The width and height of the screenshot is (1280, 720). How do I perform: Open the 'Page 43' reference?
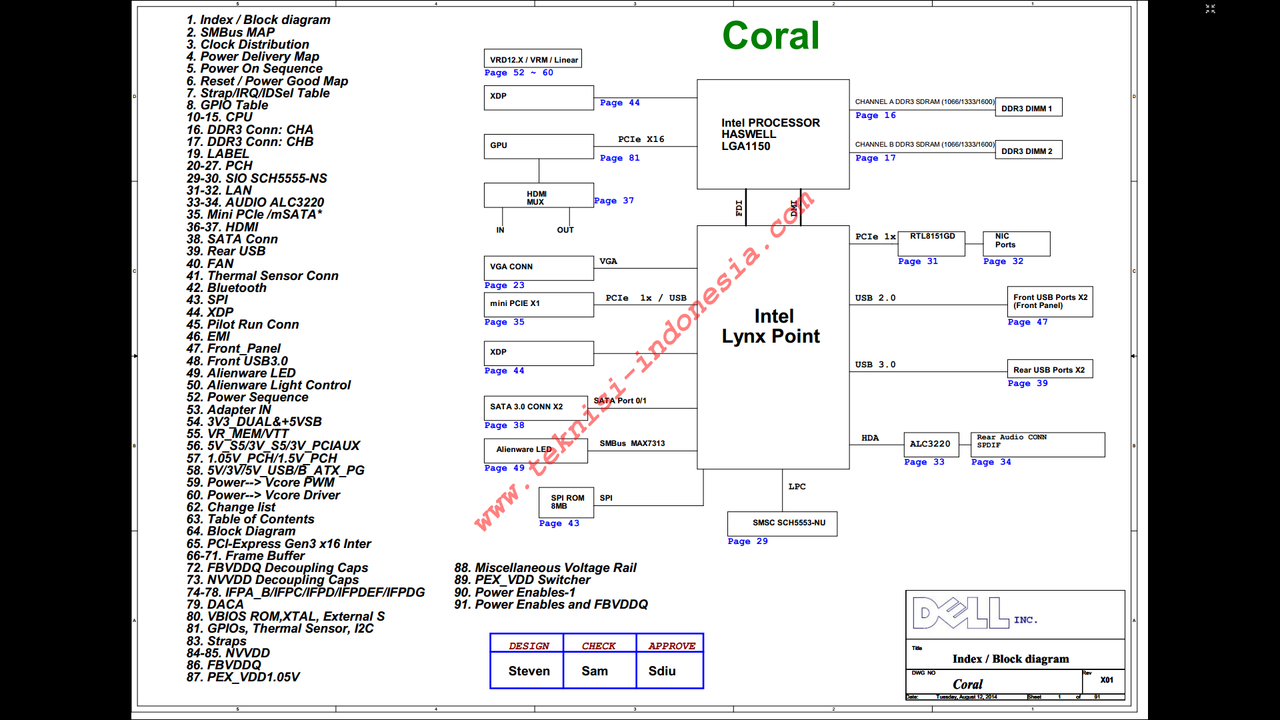click(x=559, y=524)
